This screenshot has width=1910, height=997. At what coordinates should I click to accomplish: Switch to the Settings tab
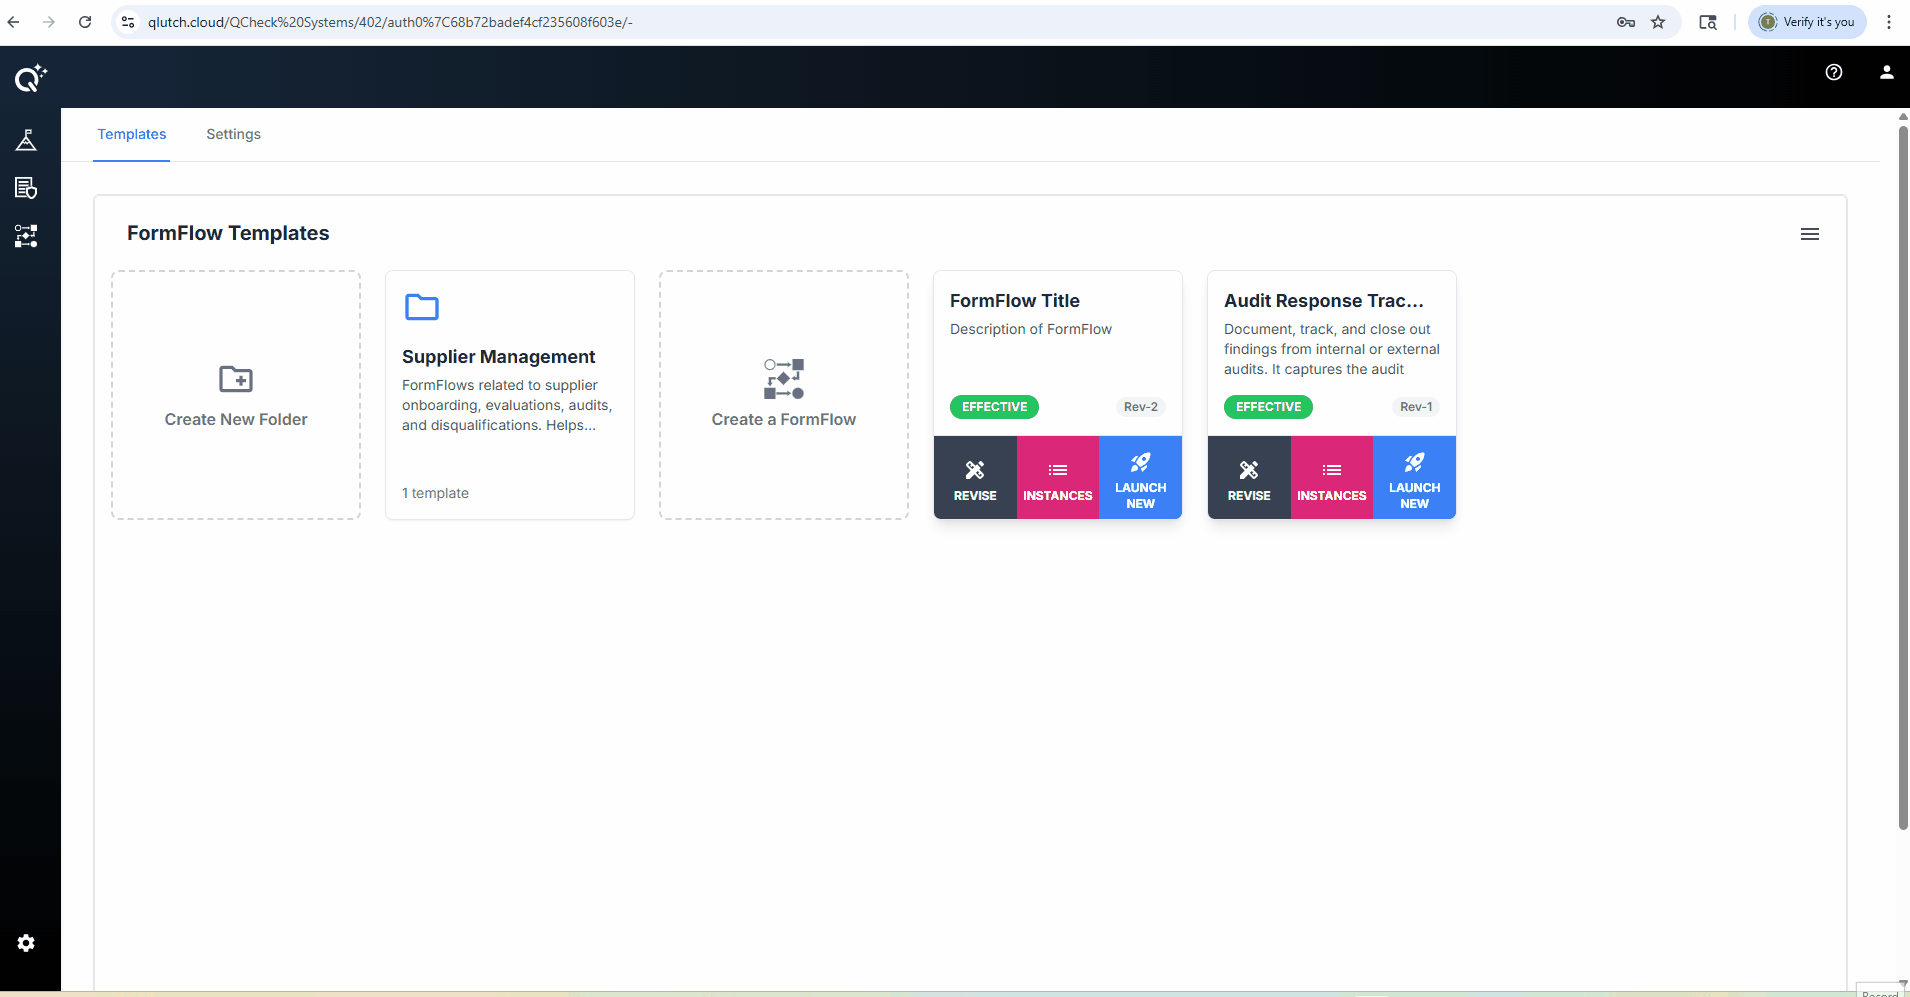coord(233,134)
